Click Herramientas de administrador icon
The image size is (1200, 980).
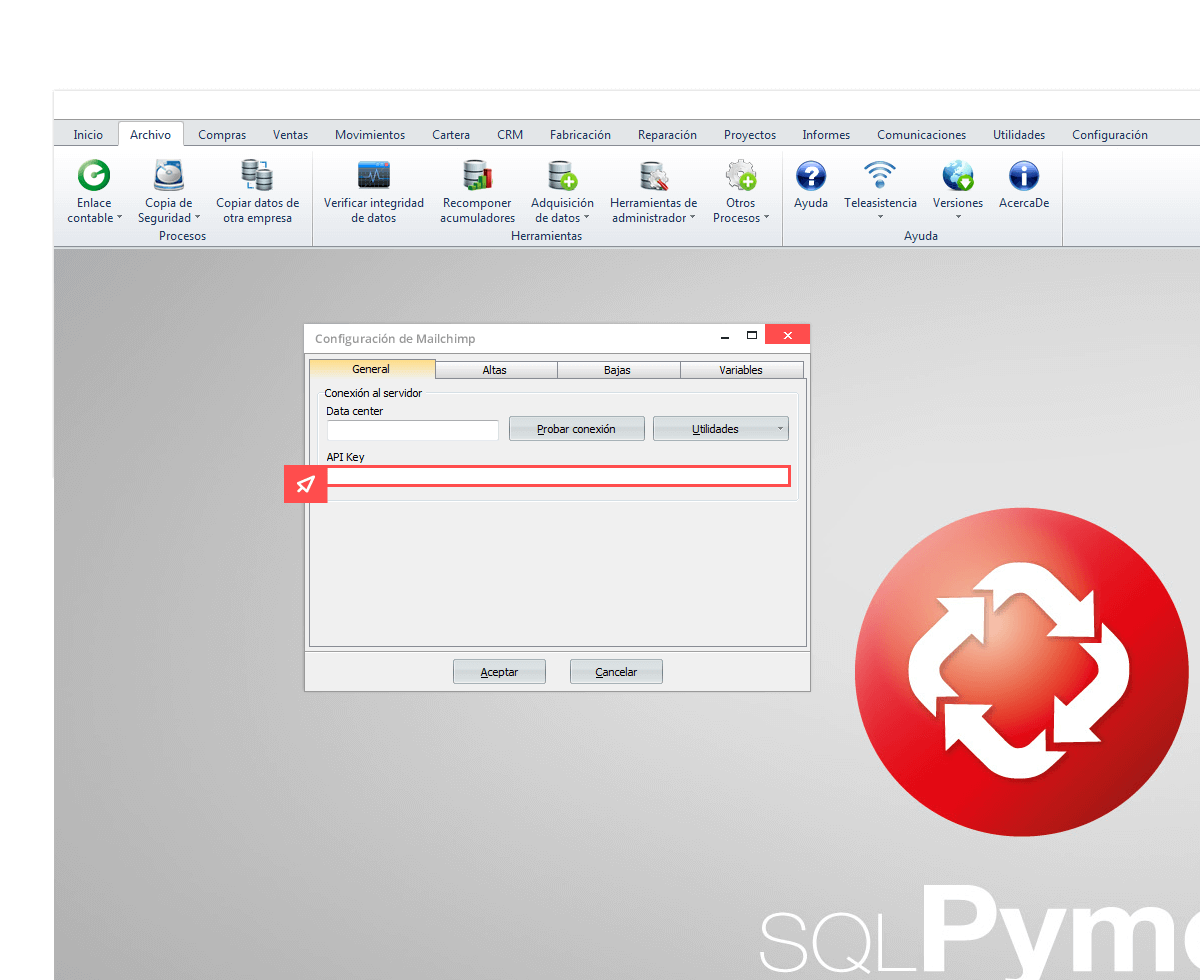653,176
